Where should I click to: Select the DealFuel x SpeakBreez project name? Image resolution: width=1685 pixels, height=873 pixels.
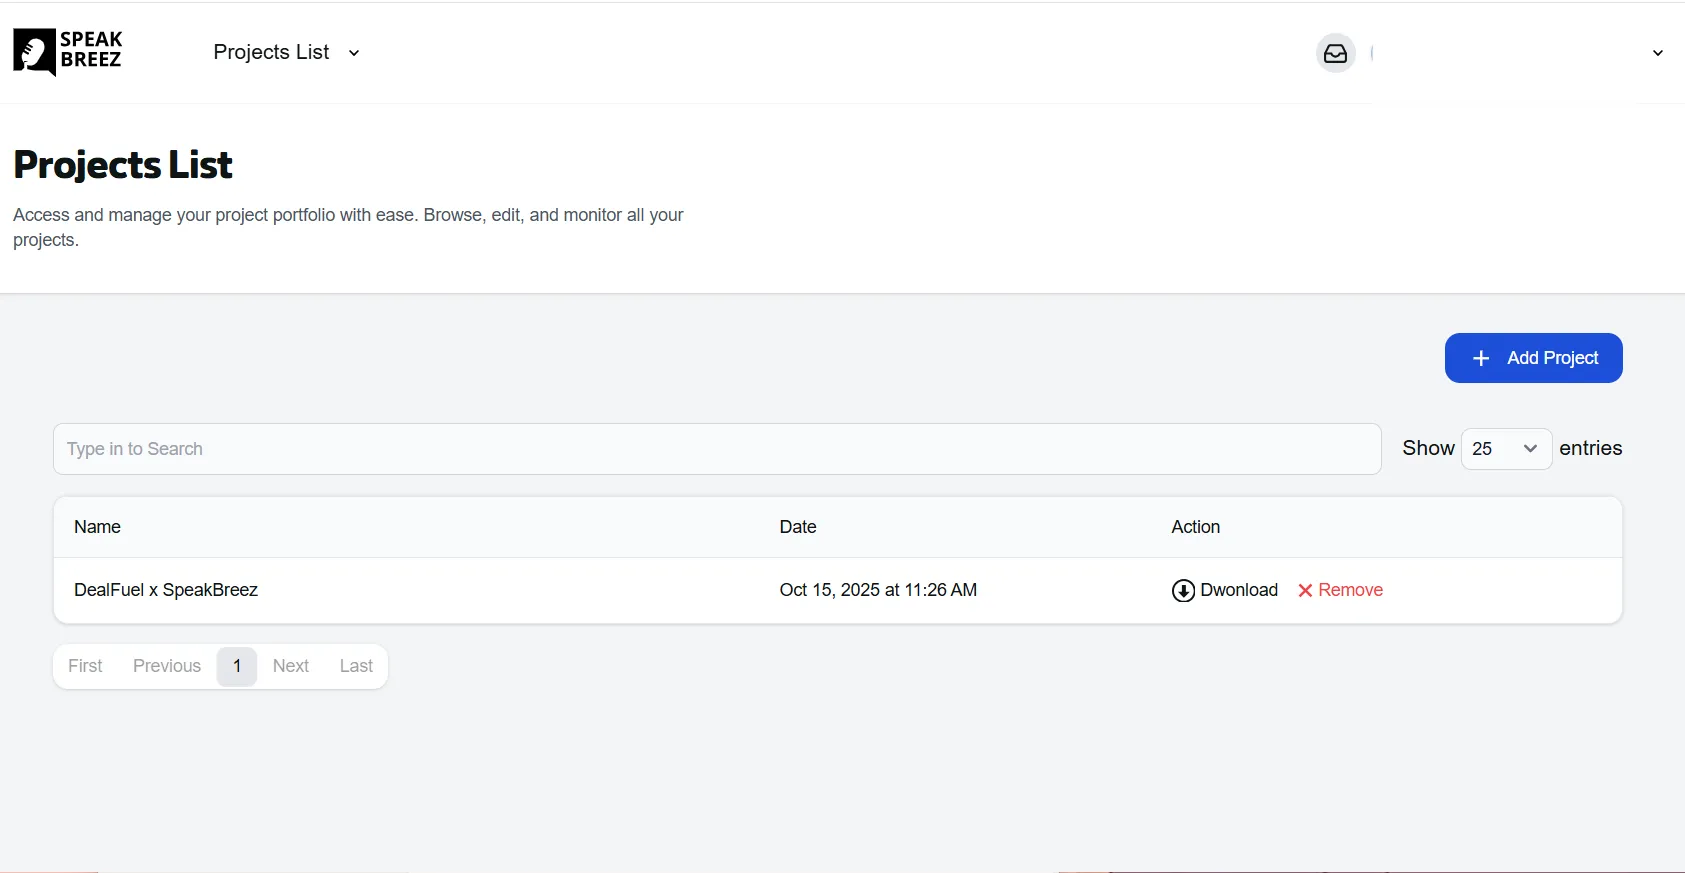[x=166, y=590]
